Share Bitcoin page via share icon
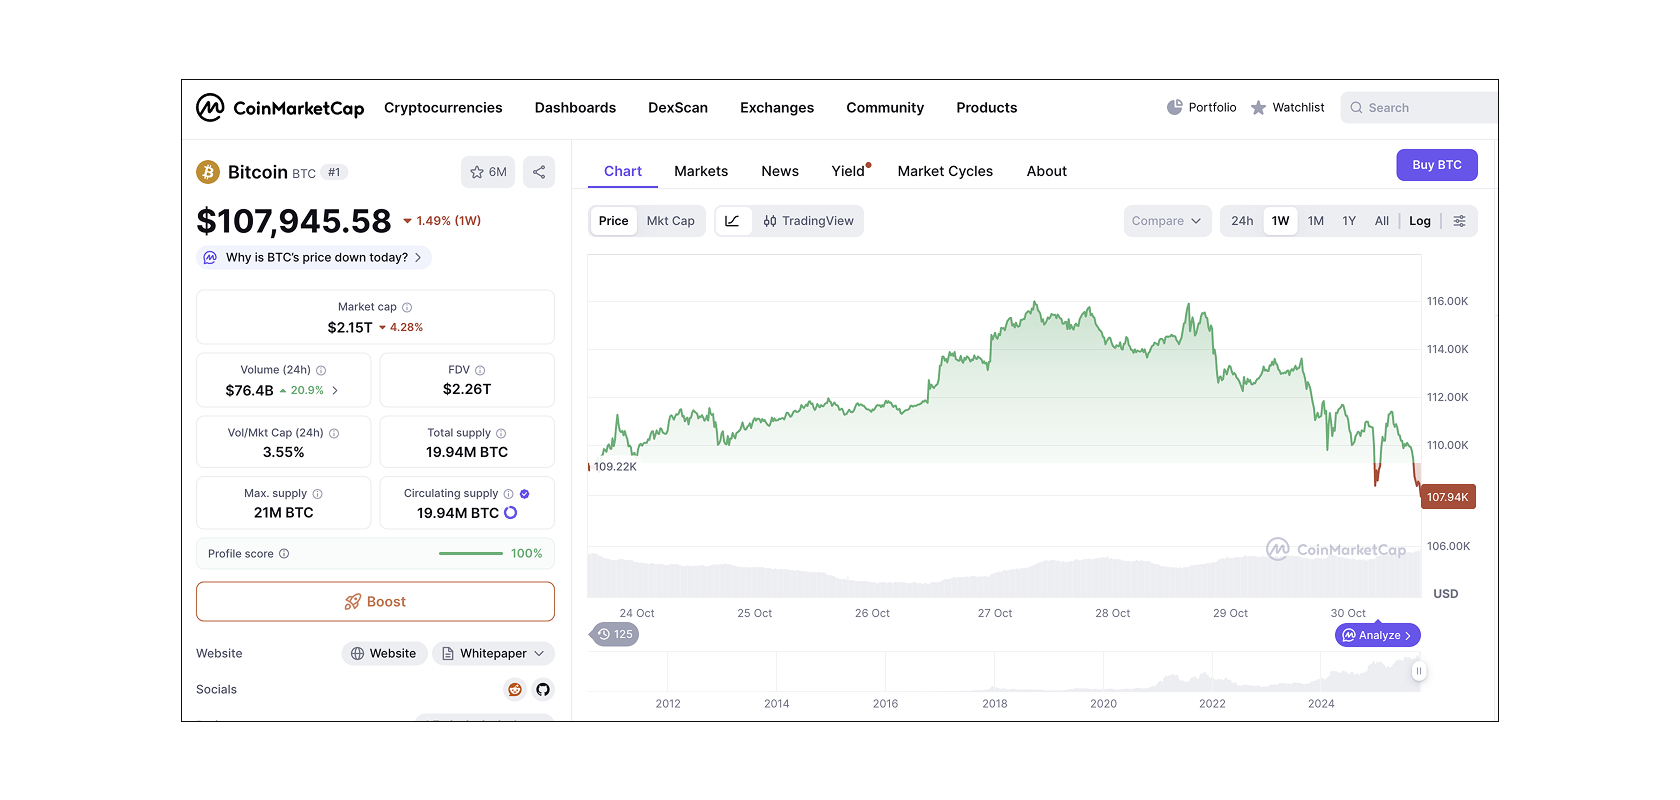 (x=539, y=172)
